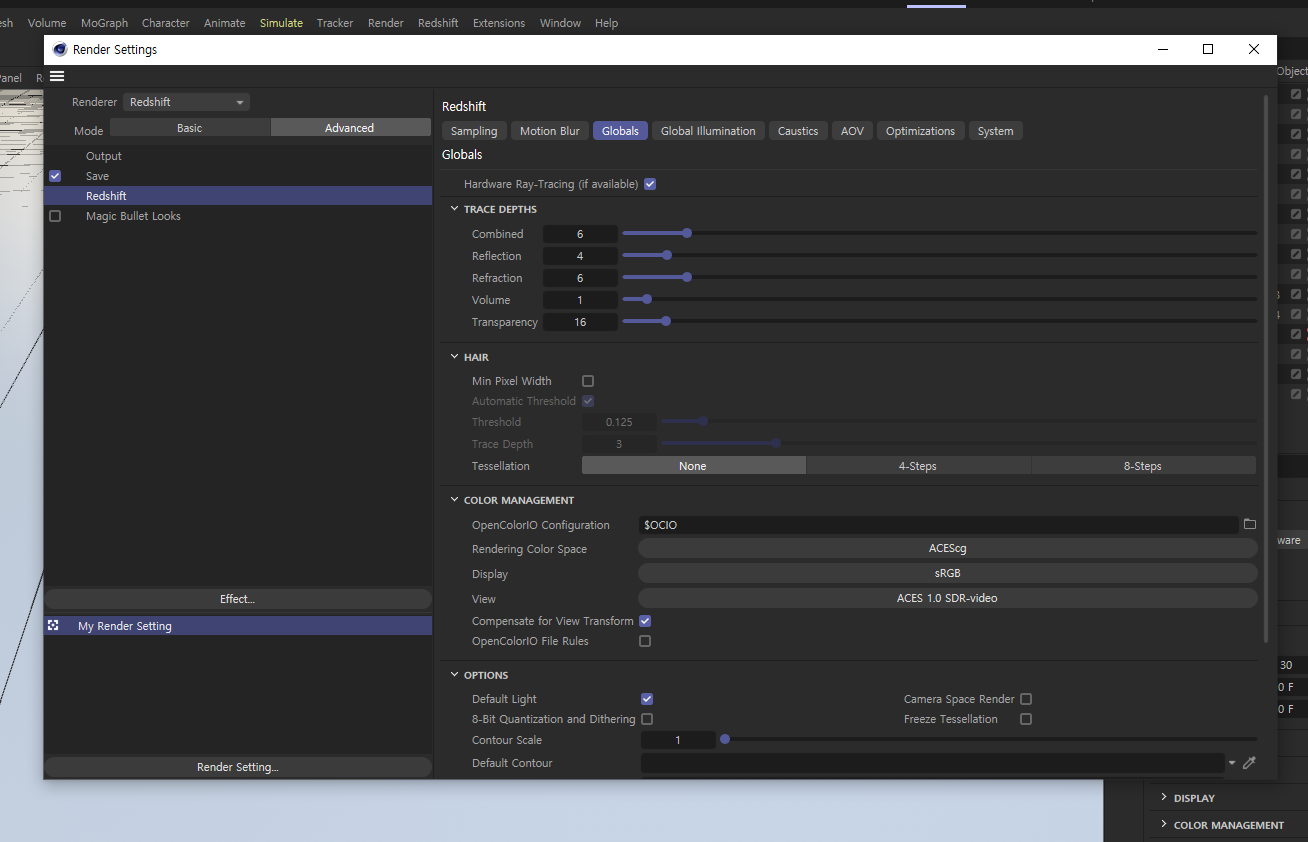Select My Render Setting entry
This screenshot has width=1308, height=842.
pyautogui.click(x=238, y=626)
